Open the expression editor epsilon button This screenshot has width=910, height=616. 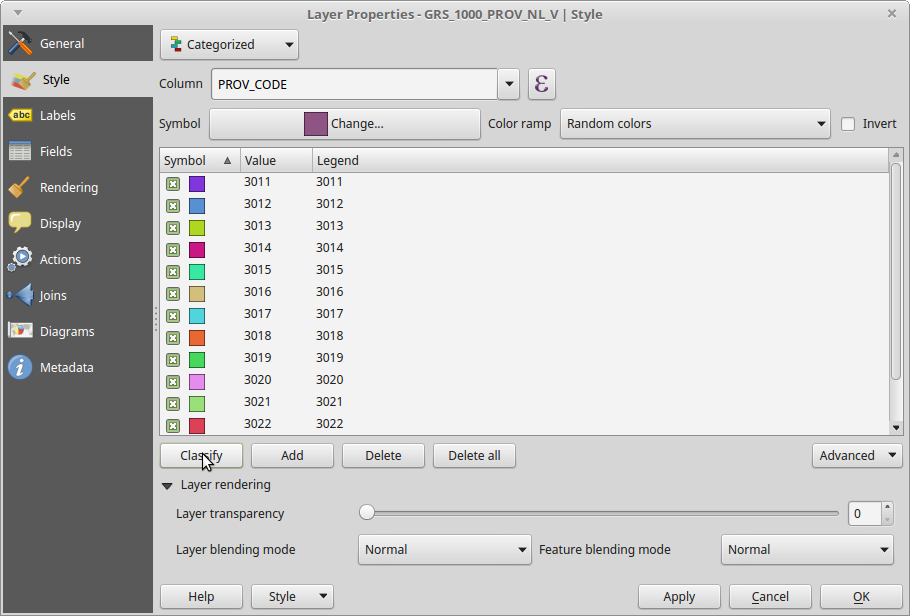point(541,84)
